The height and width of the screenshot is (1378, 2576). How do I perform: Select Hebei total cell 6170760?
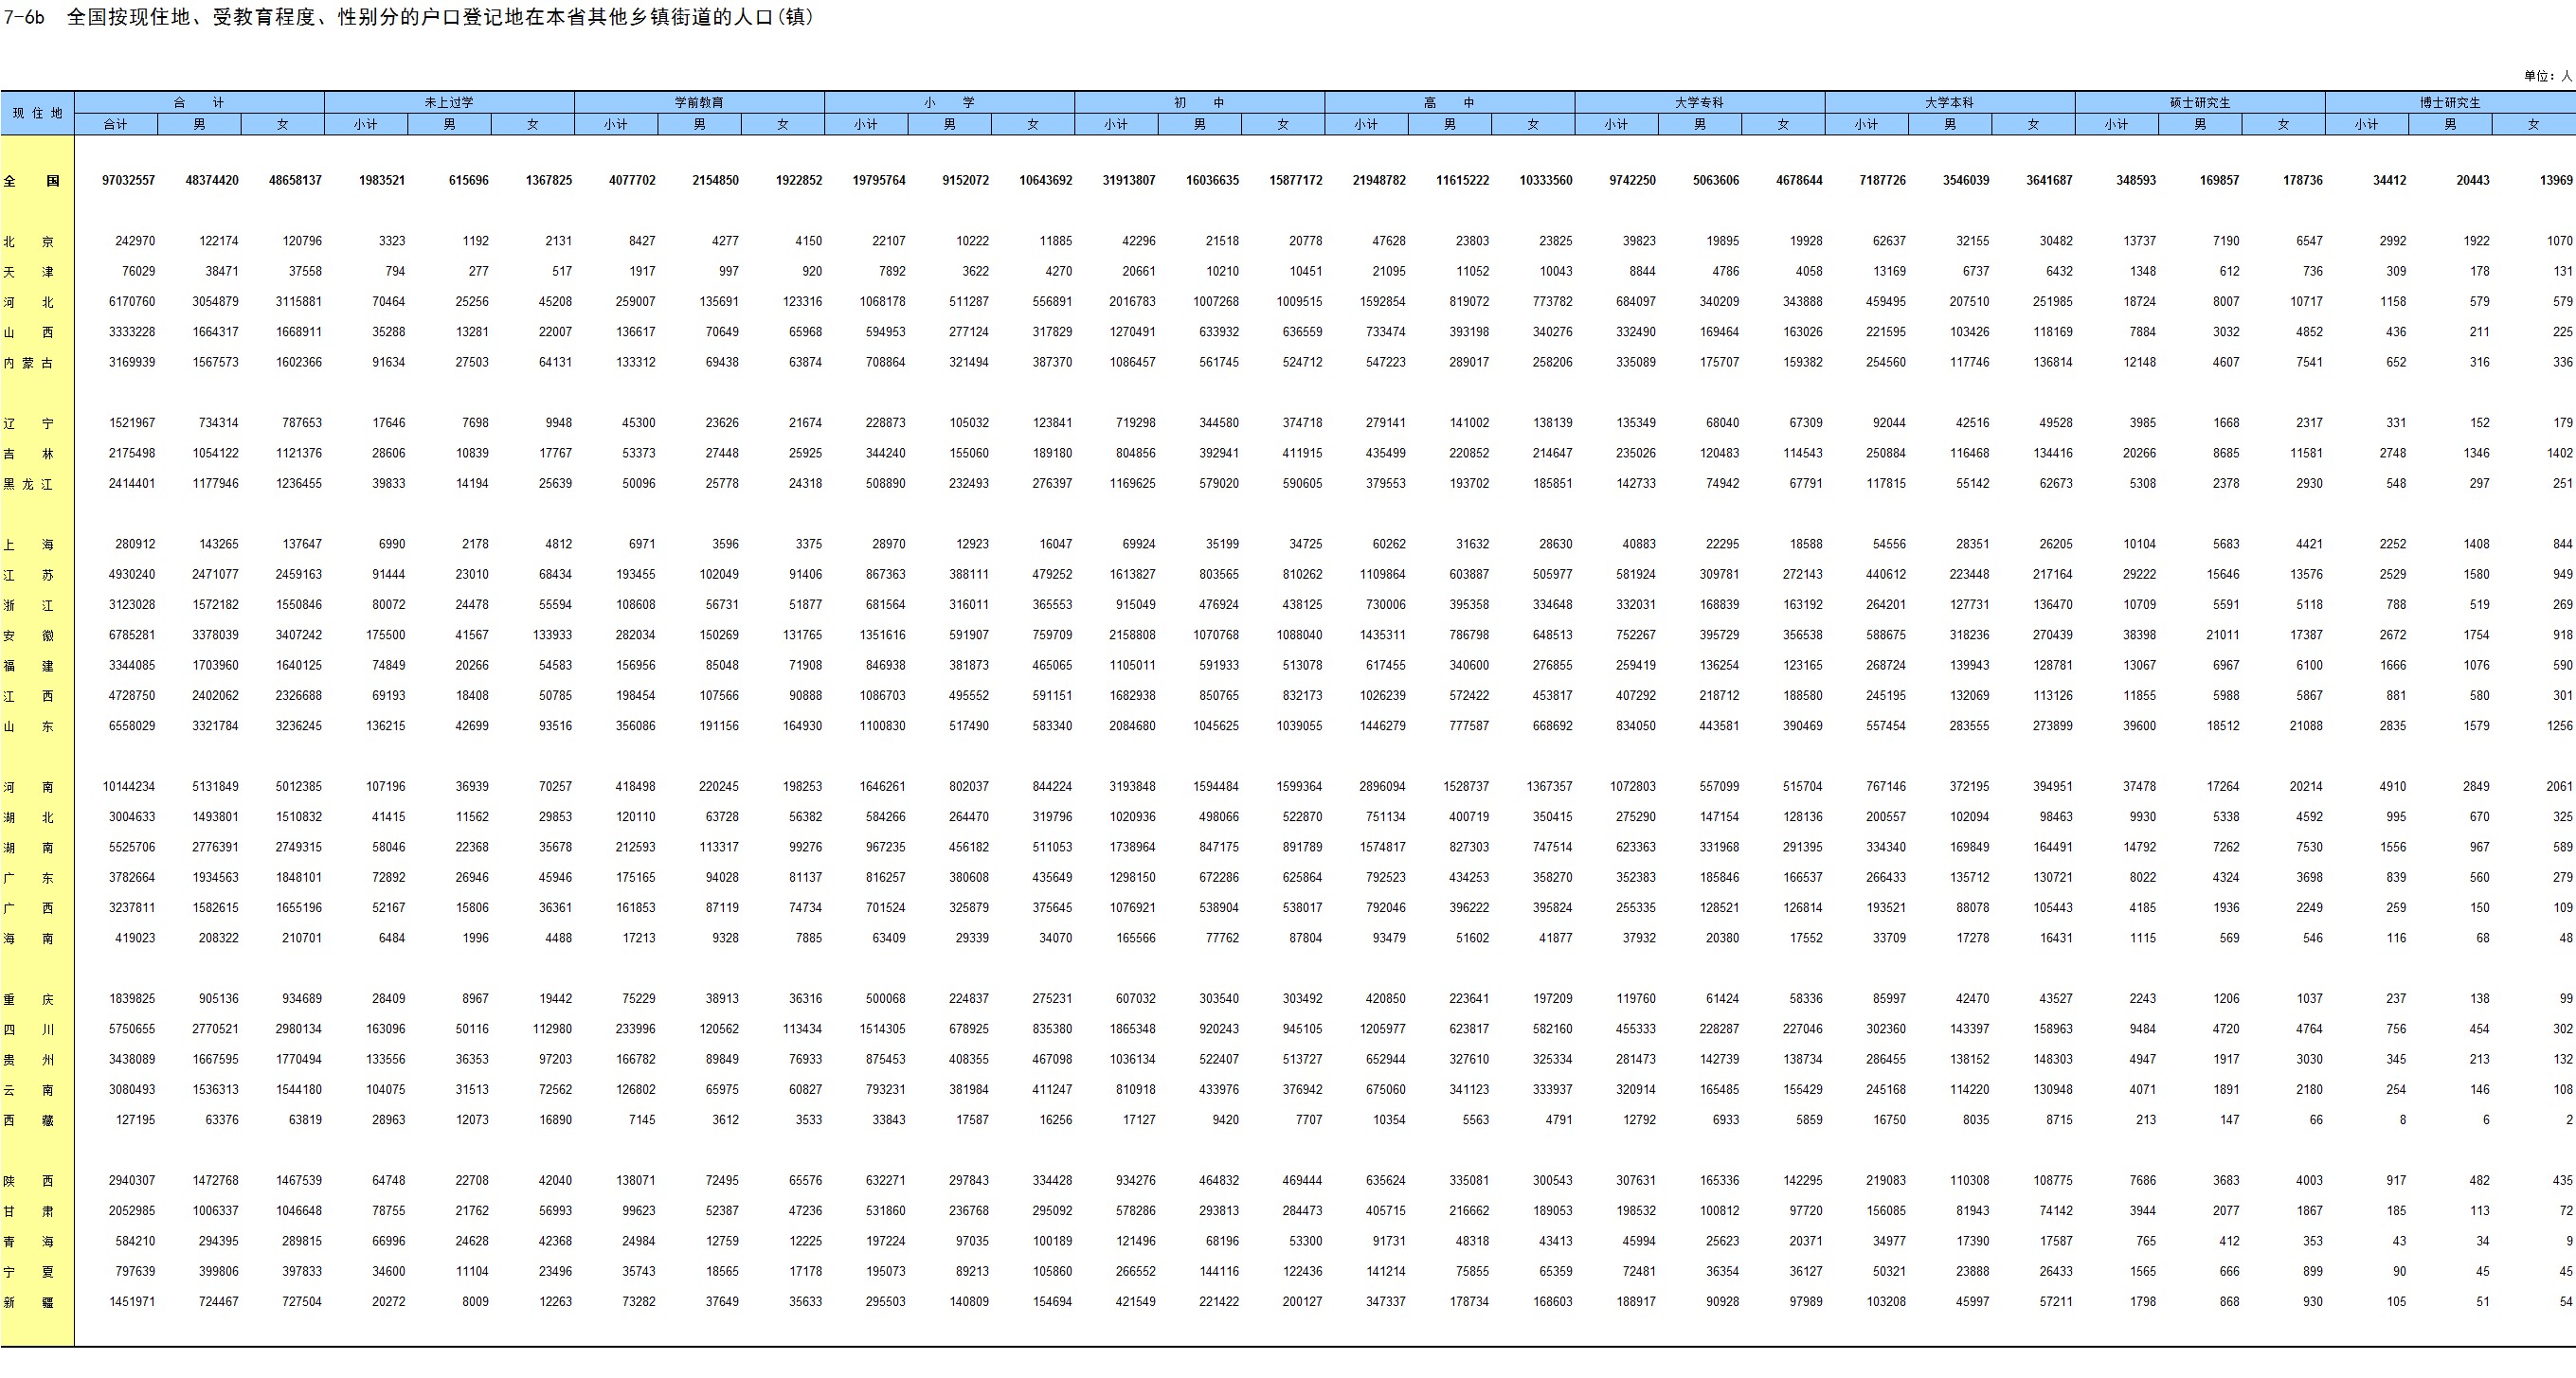click(132, 302)
